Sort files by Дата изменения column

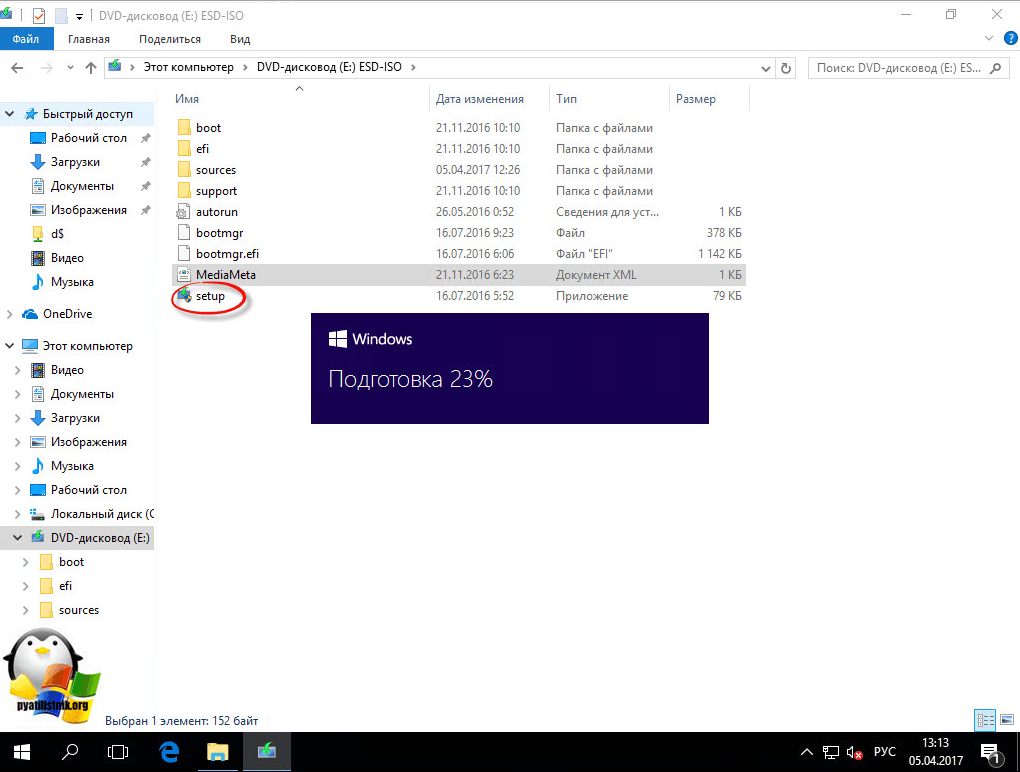pyautogui.click(x=480, y=99)
